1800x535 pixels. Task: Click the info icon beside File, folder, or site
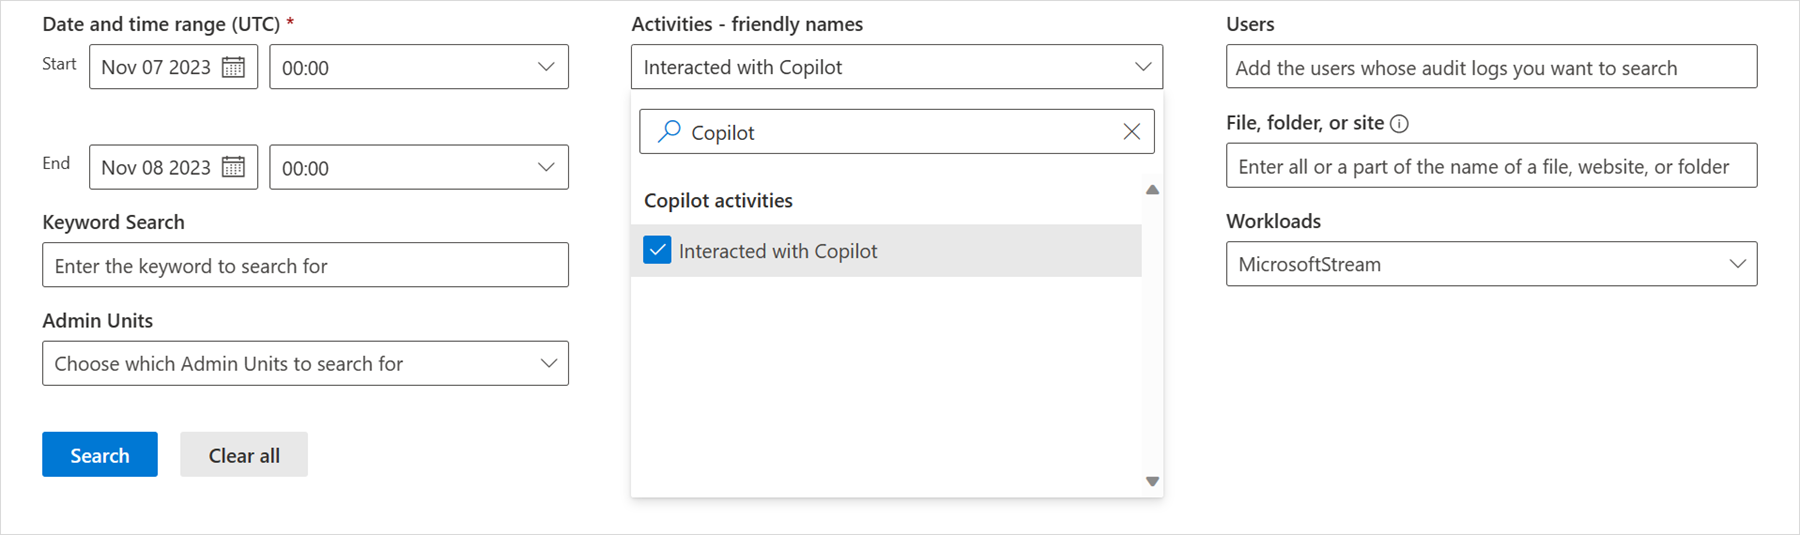1400,124
